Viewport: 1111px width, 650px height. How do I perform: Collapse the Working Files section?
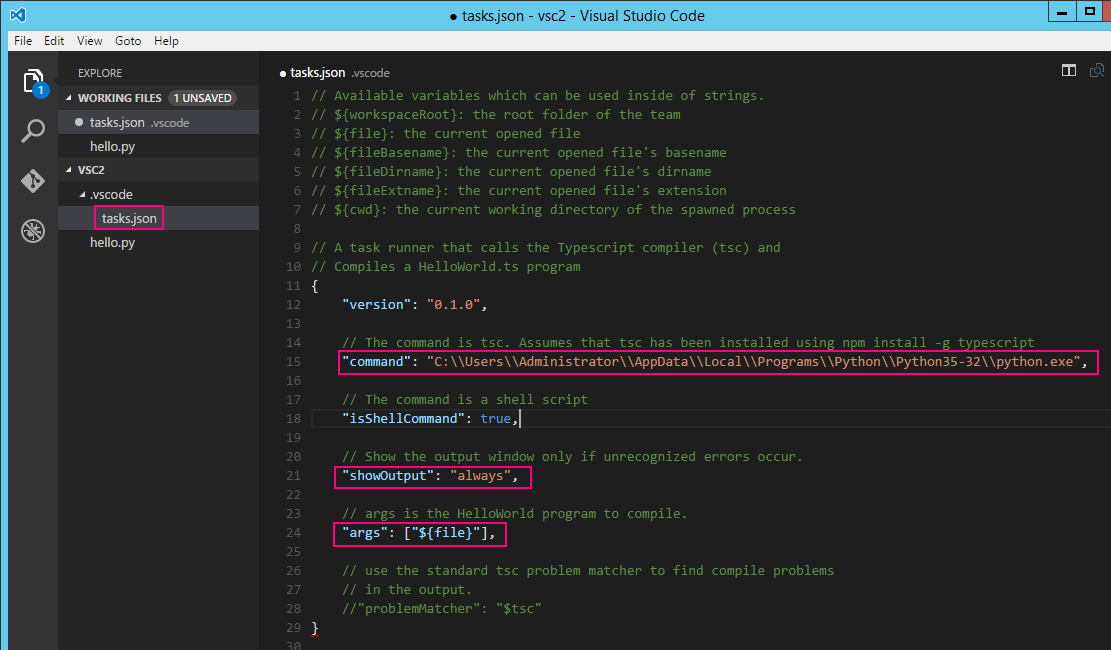click(x=69, y=98)
